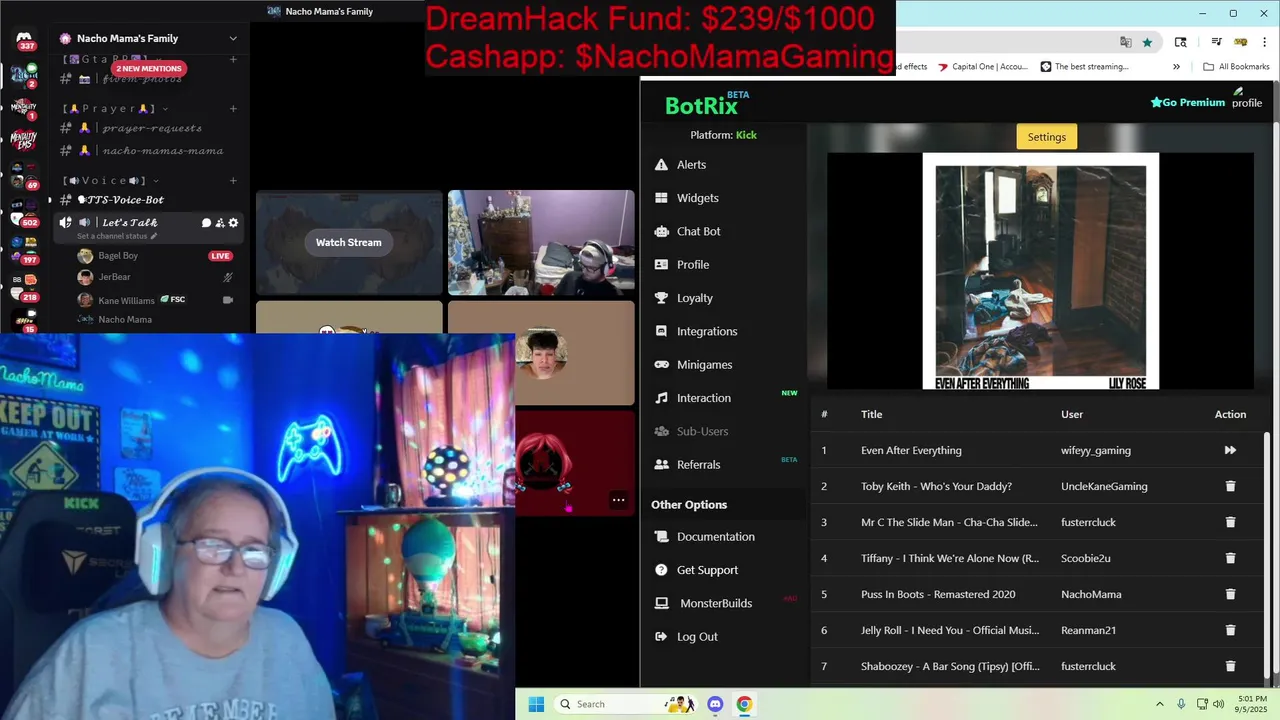Click Even After Everything album art thumbnail
This screenshot has height=720, width=1280.
[1041, 271]
